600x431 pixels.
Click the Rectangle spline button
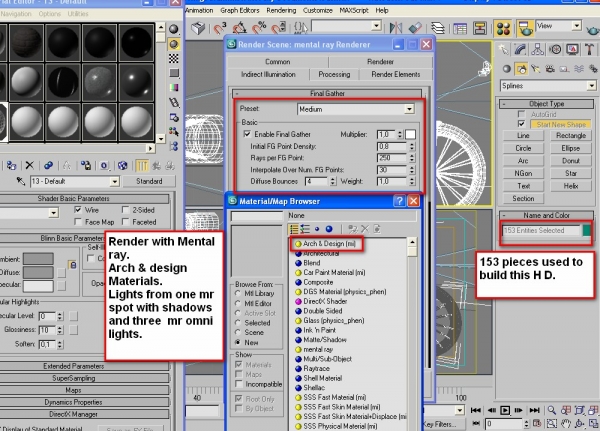pyautogui.click(x=571, y=136)
